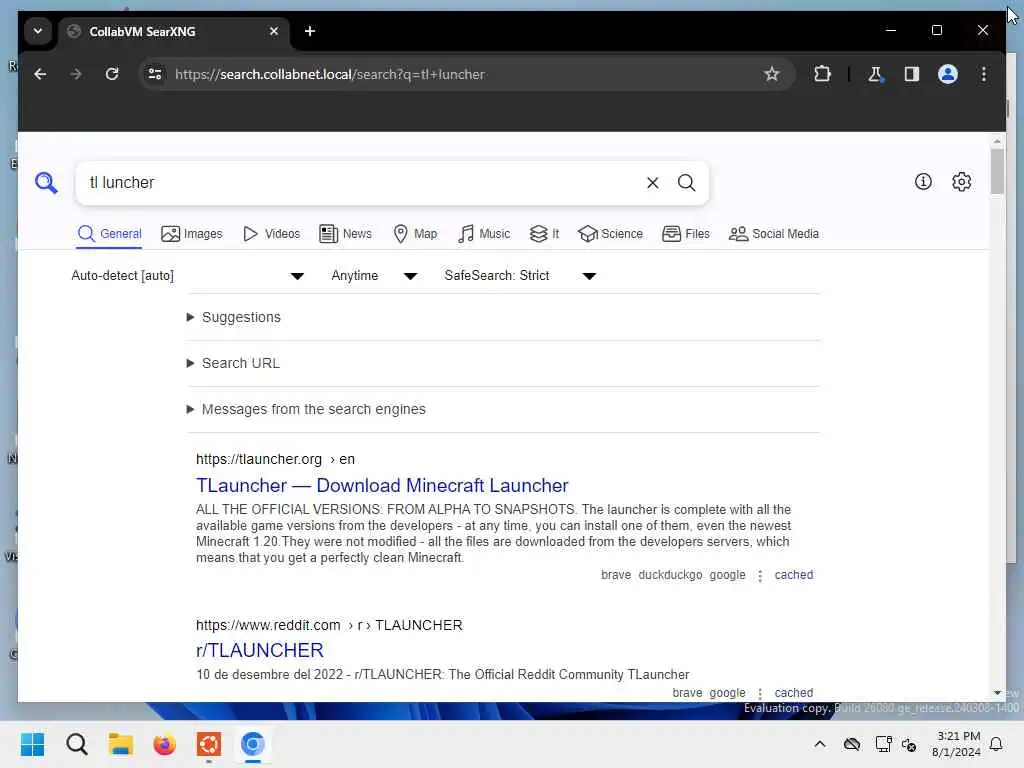Open the Windows Start menu
The width and height of the screenshot is (1024, 768).
click(33, 744)
